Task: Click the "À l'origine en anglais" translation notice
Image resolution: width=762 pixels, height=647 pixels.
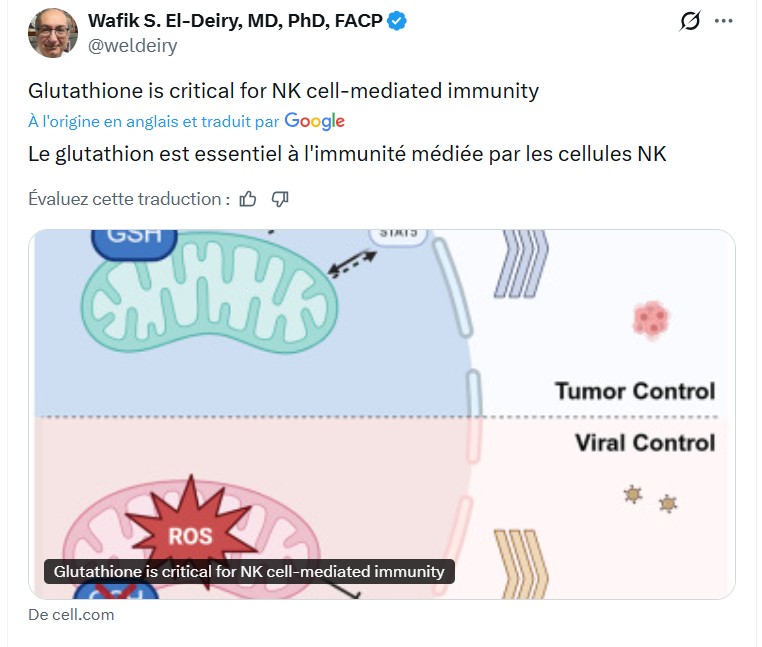Action: click(154, 122)
